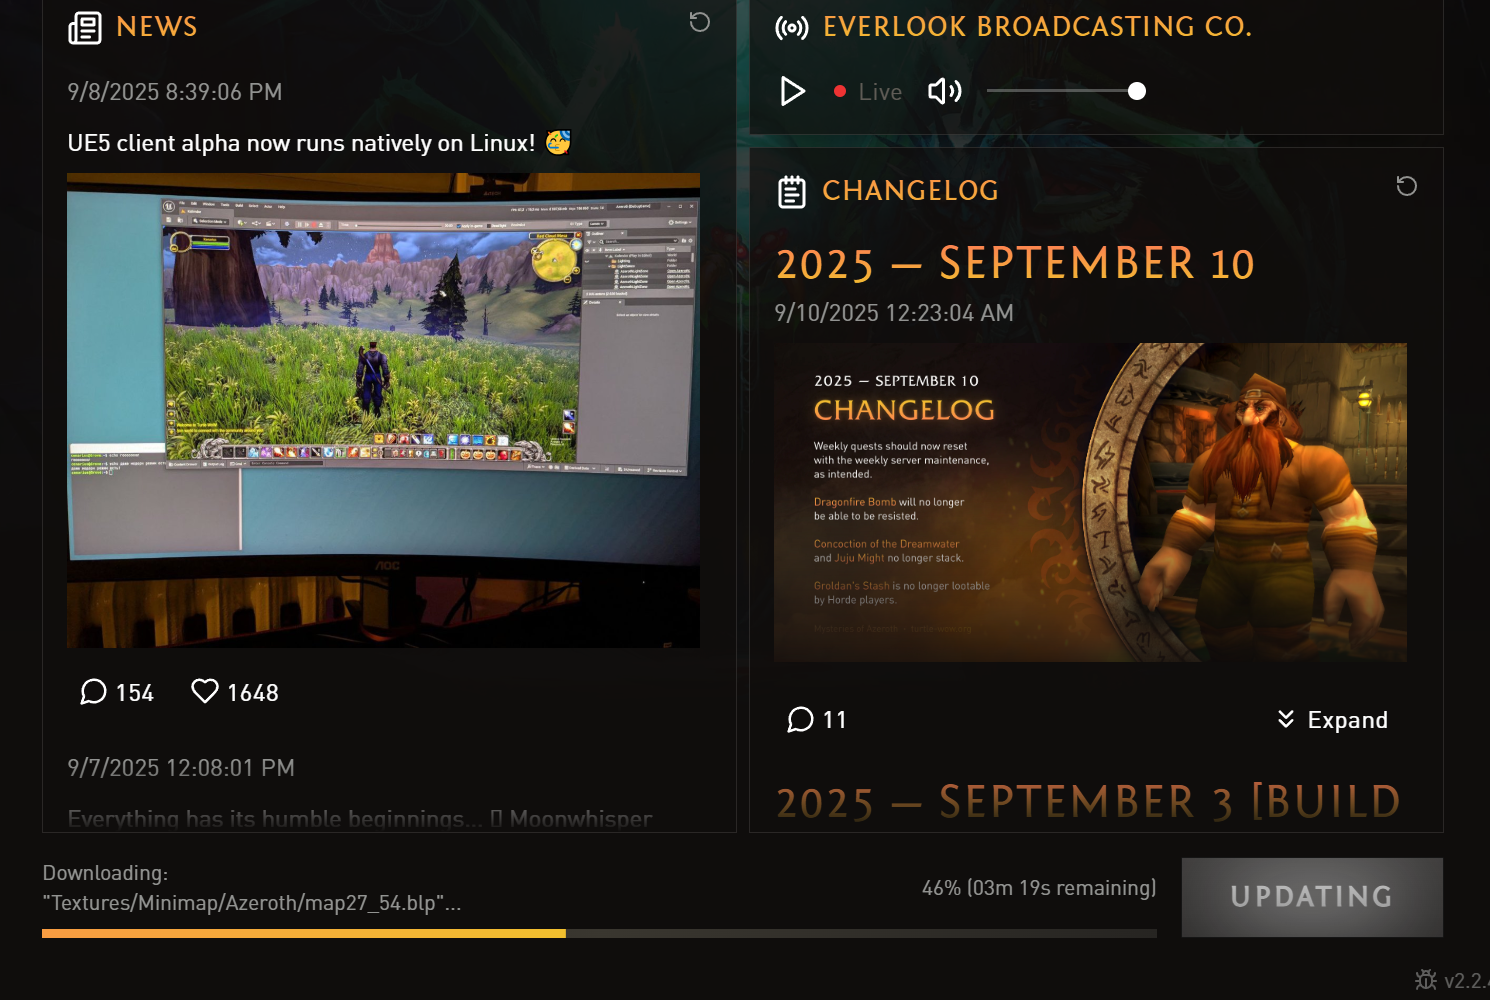Set radio volume using the slider handle

(1137, 91)
